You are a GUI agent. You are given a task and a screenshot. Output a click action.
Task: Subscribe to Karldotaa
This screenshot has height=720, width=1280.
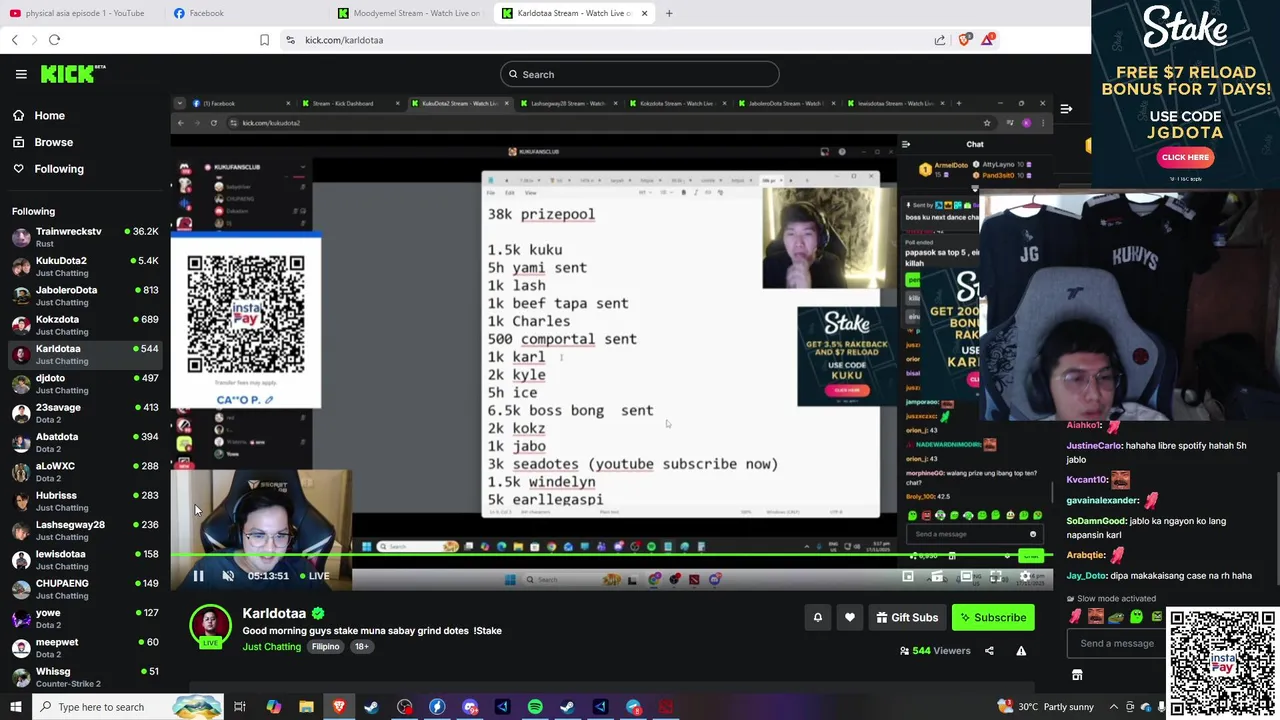point(993,618)
